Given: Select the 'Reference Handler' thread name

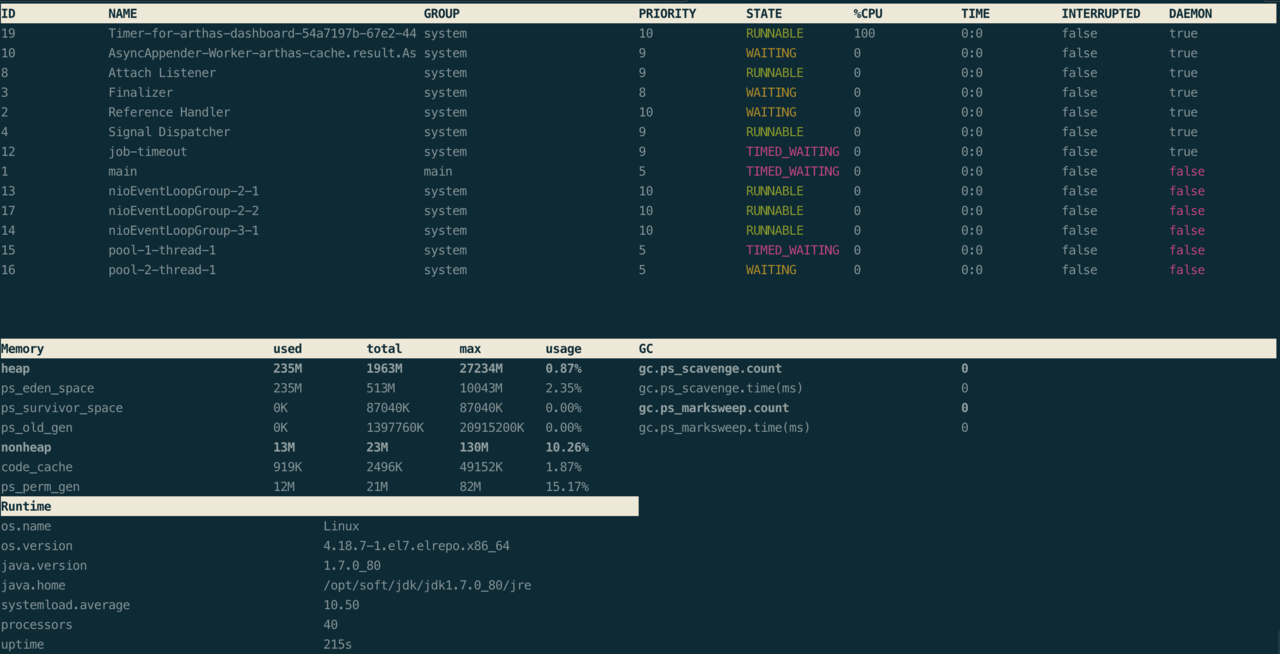Looking at the screenshot, I should [169, 112].
